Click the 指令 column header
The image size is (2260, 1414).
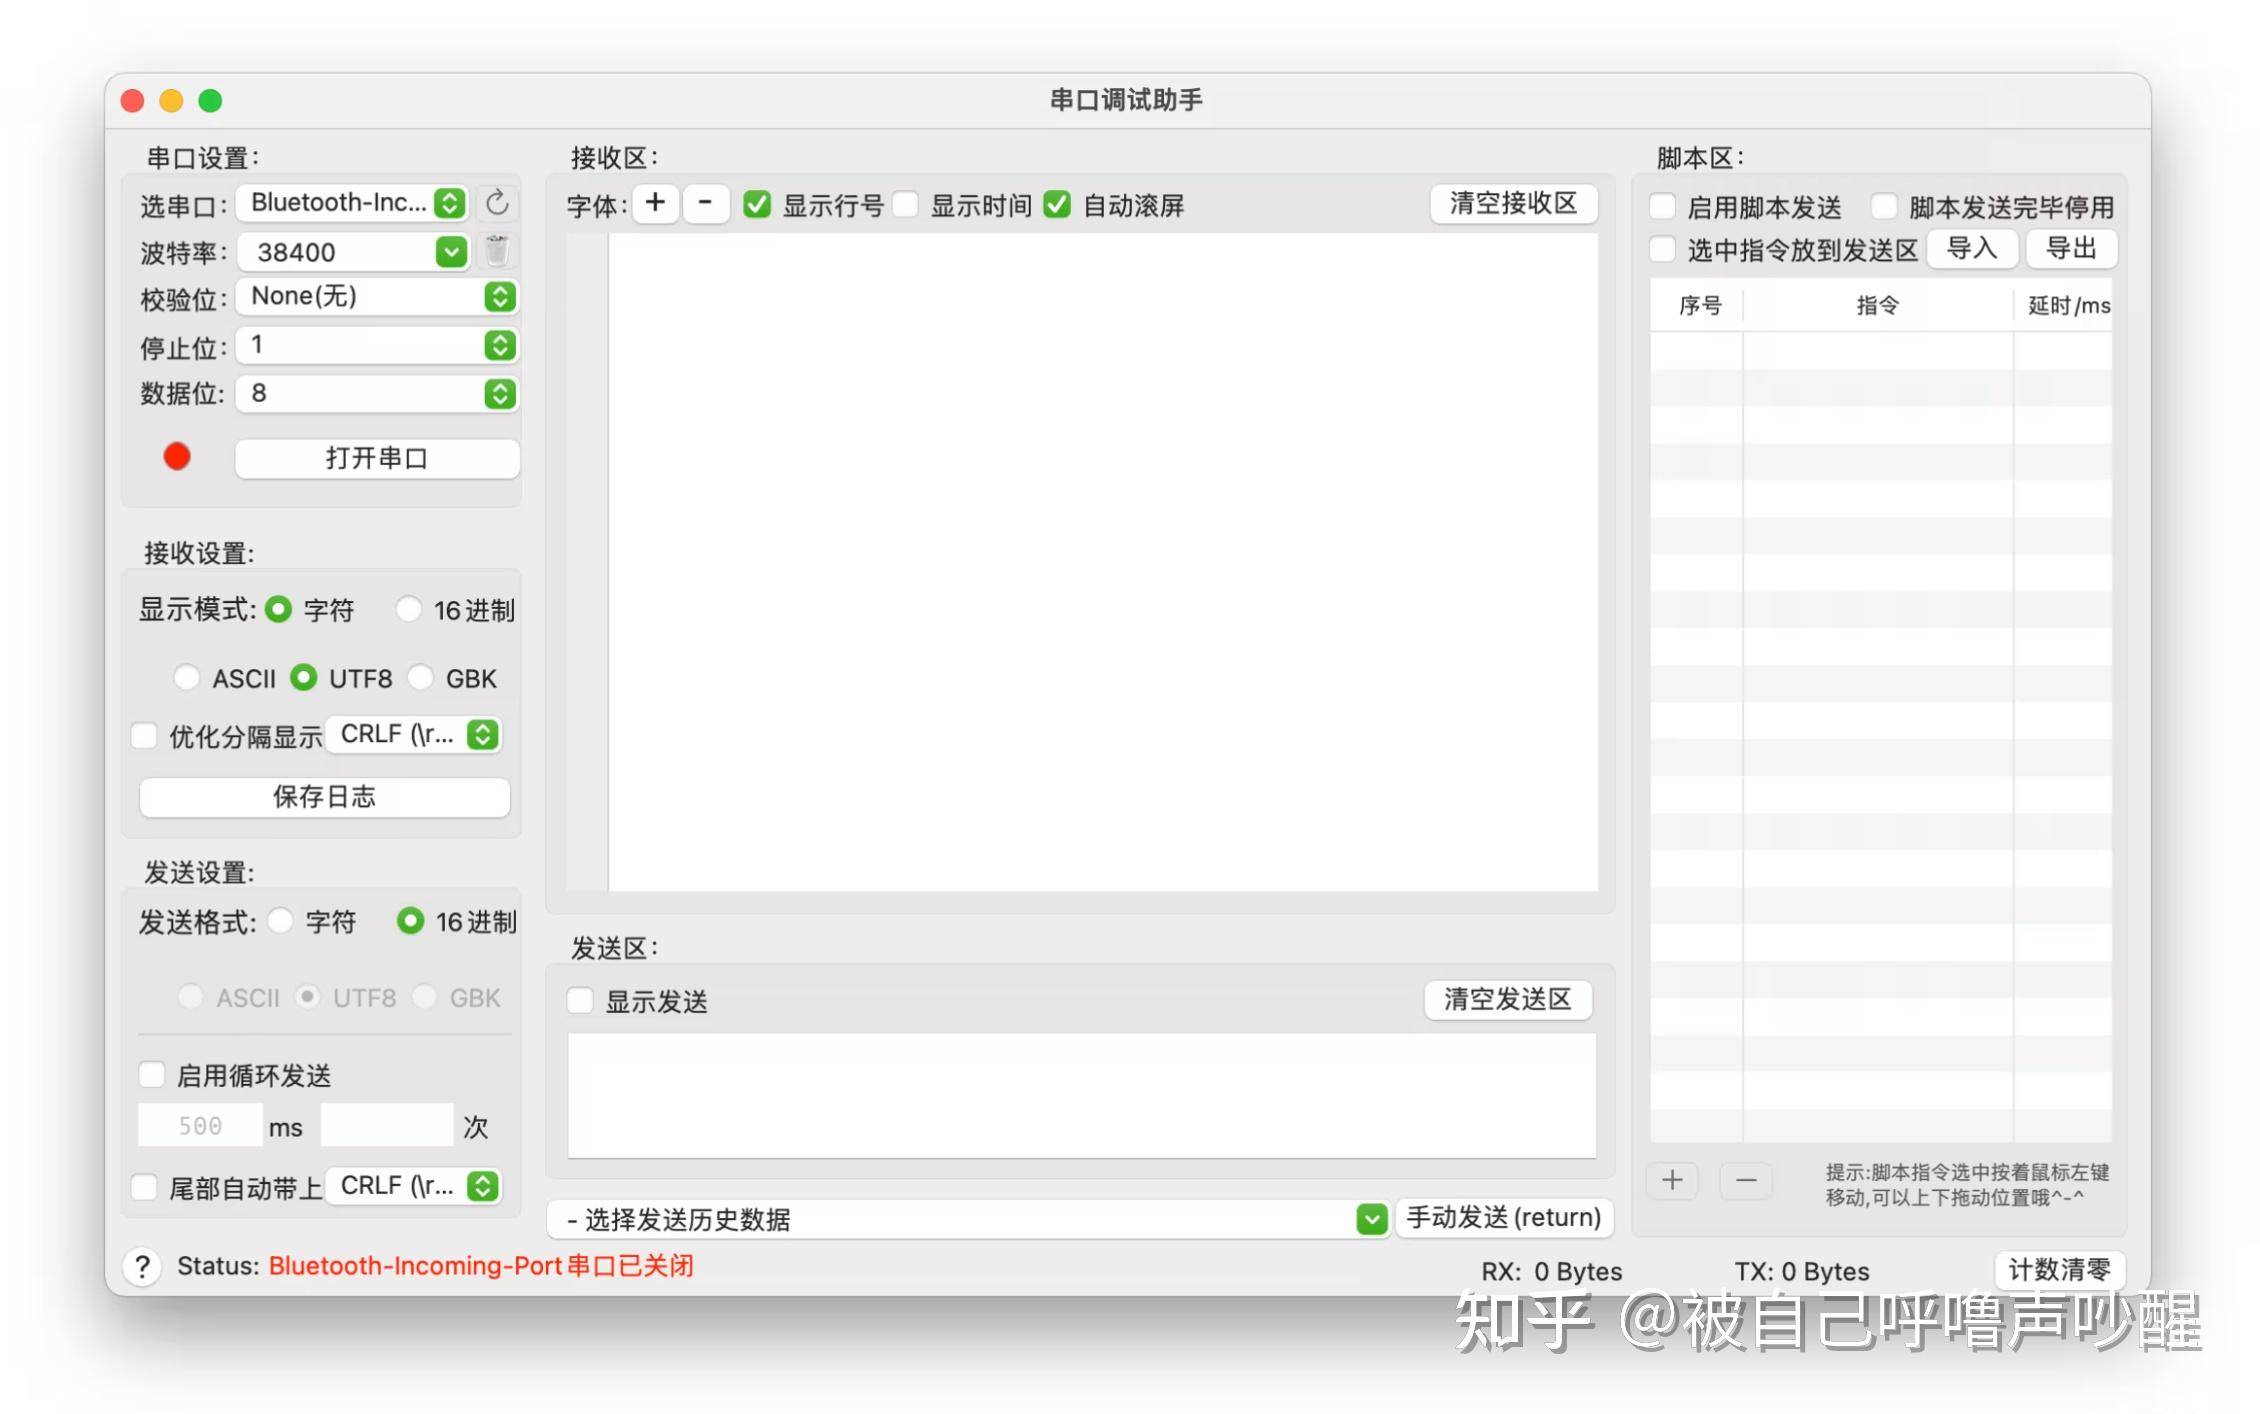[1878, 305]
